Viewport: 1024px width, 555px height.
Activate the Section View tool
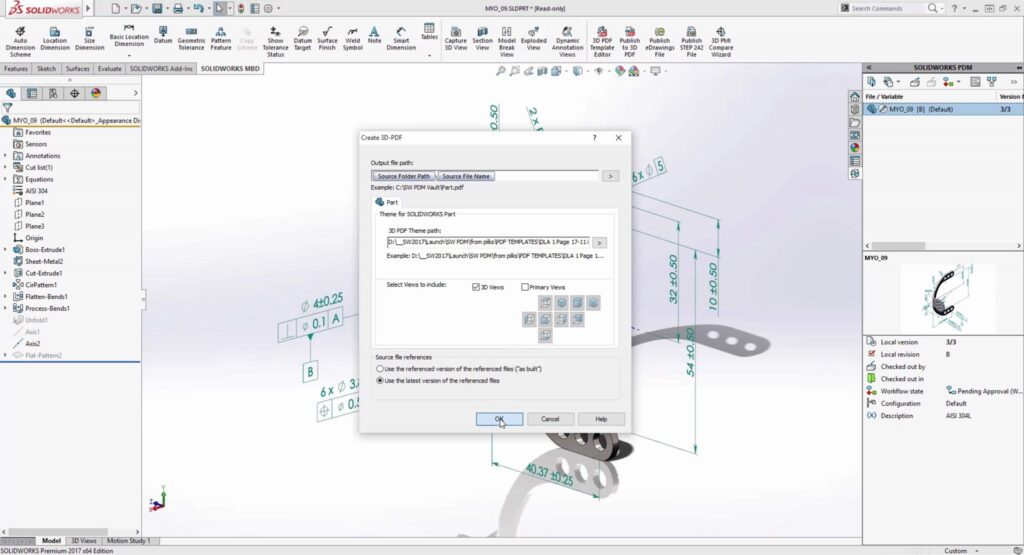pos(483,39)
